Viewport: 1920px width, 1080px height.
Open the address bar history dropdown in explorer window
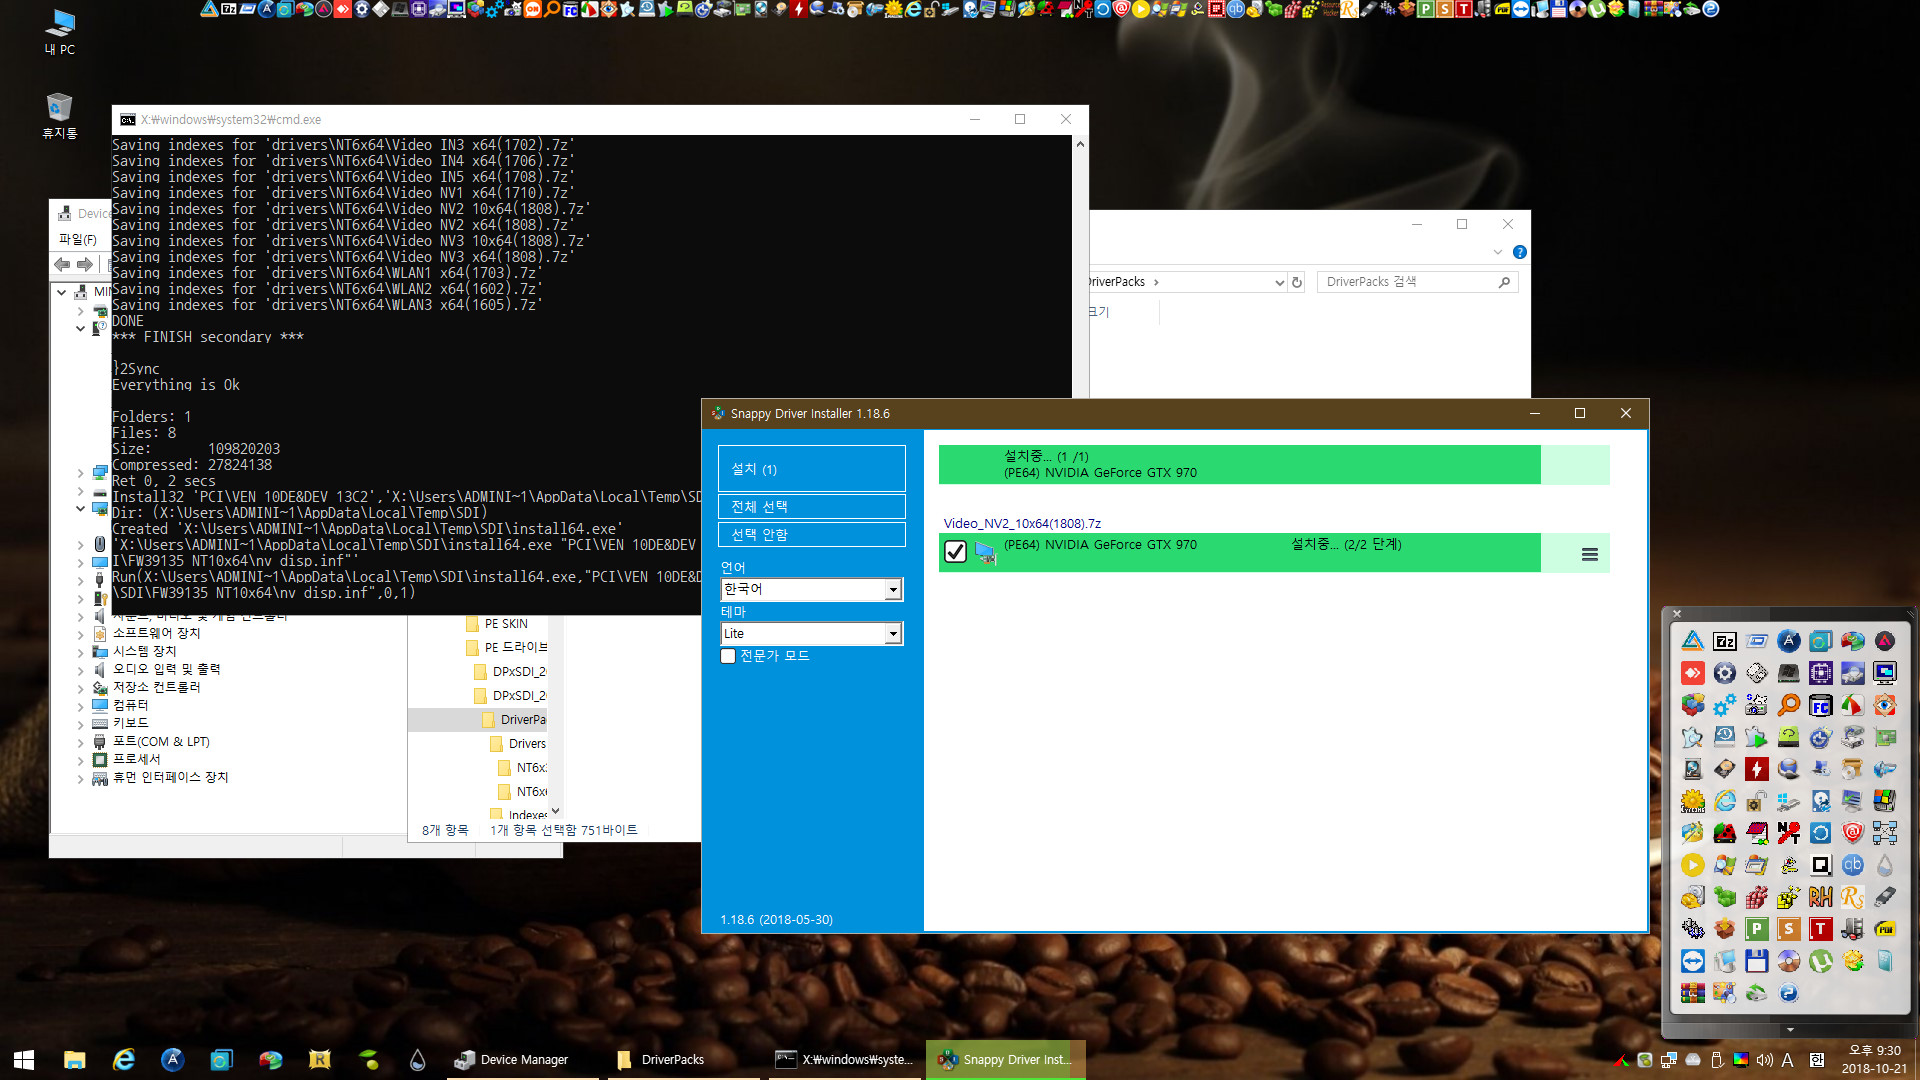(x=1279, y=282)
